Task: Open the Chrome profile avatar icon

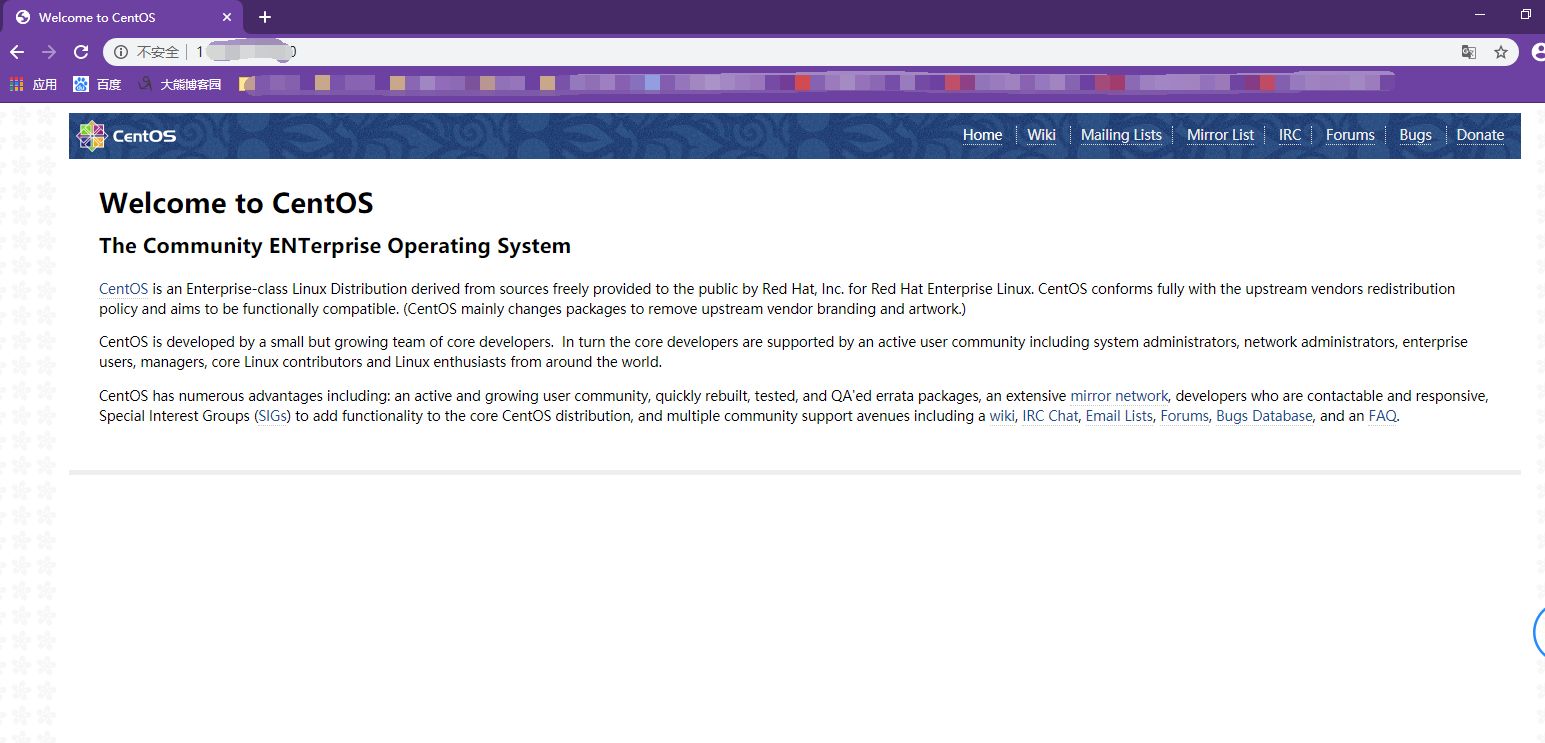Action: point(1539,52)
